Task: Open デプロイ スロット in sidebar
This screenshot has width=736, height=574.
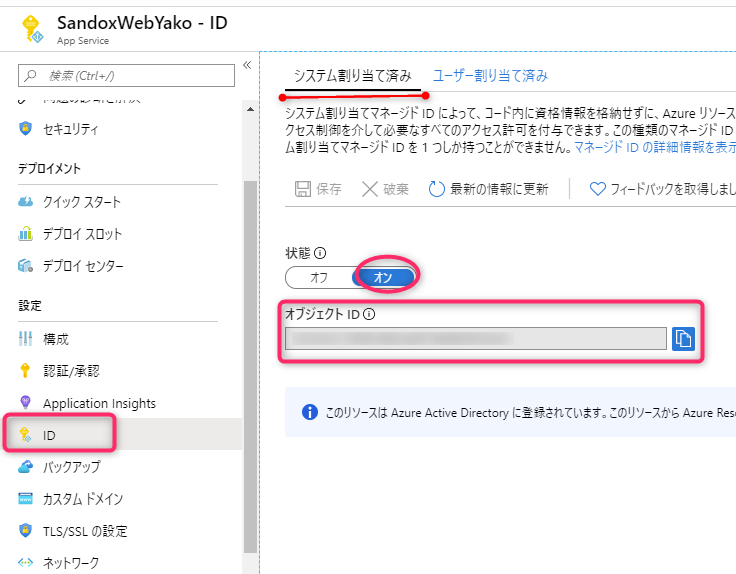Action: pos(82,234)
